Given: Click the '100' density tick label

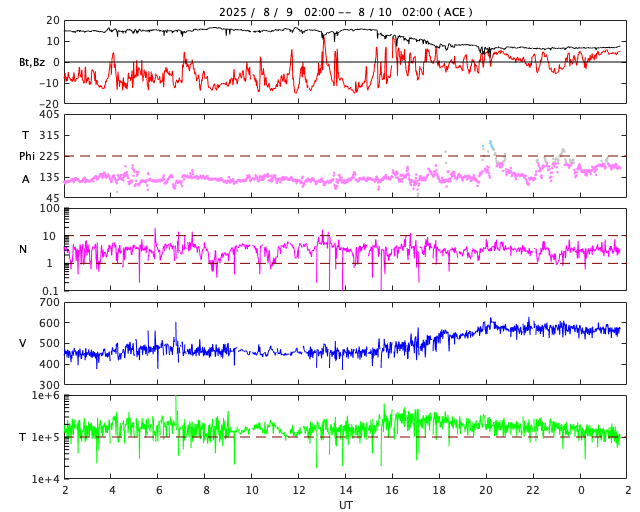Looking at the screenshot, I should [49, 208].
